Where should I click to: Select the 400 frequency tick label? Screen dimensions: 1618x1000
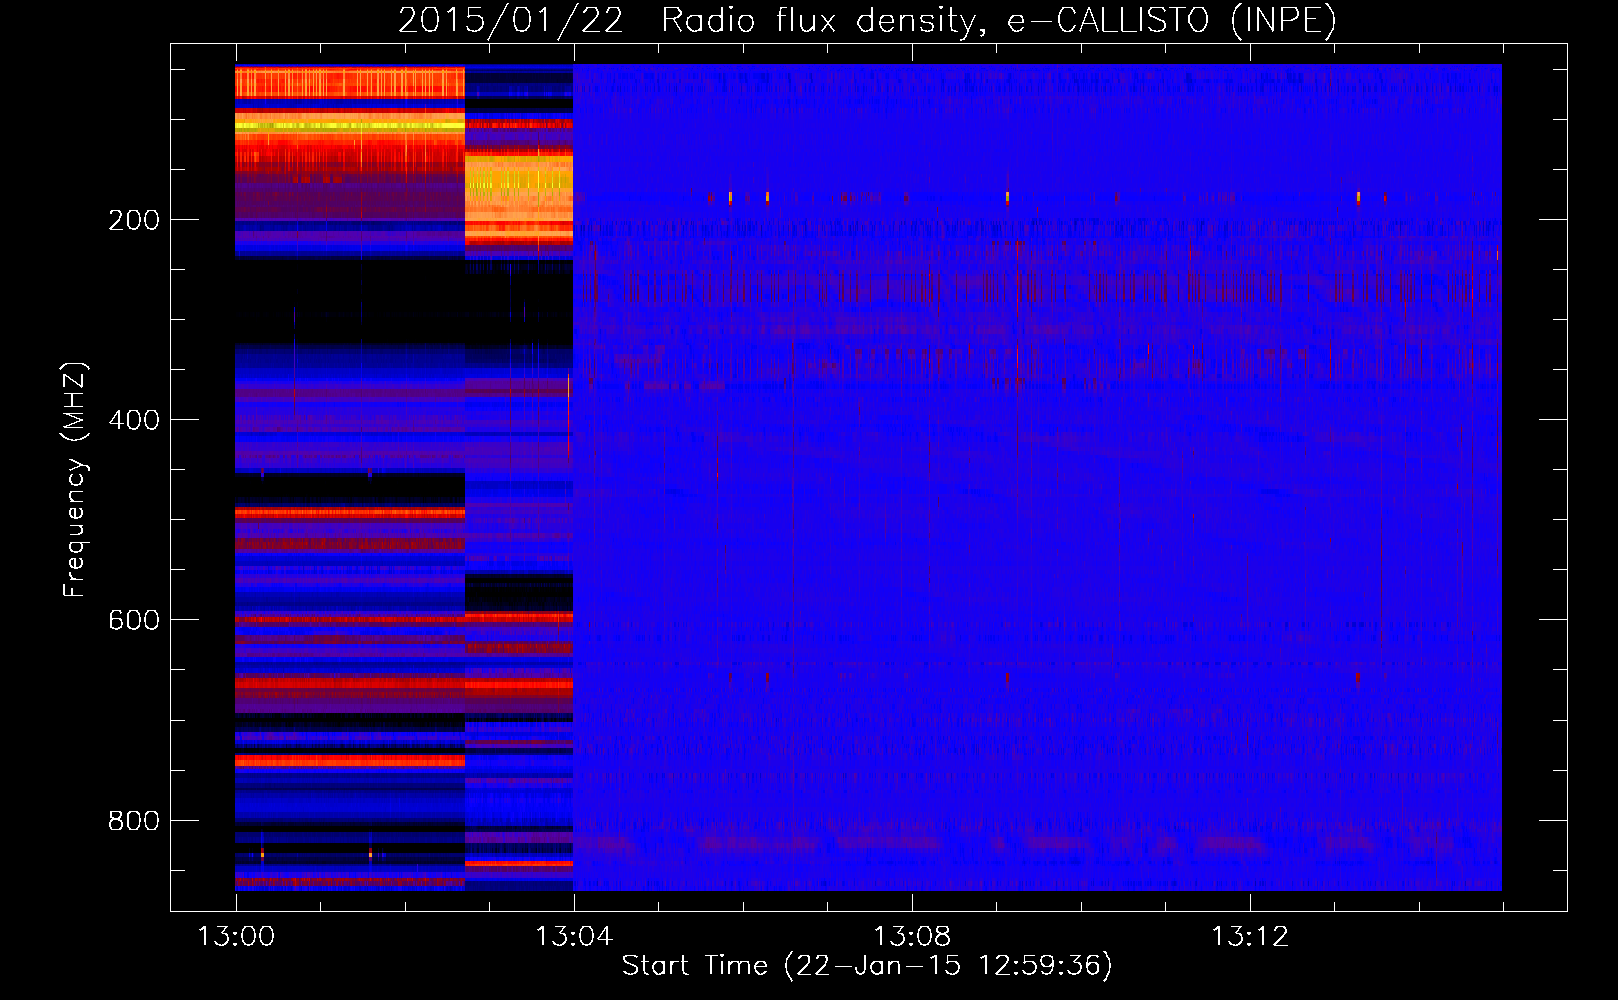coord(134,420)
